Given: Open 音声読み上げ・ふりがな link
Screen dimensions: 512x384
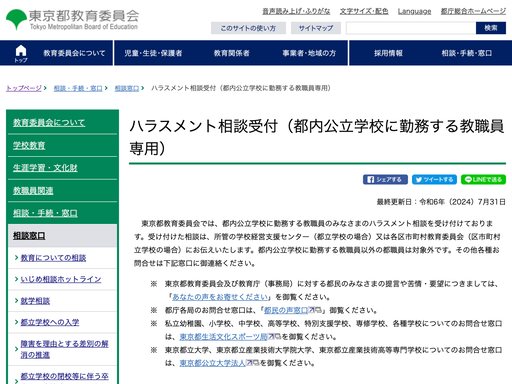Looking at the screenshot, I should coord(296,11).
